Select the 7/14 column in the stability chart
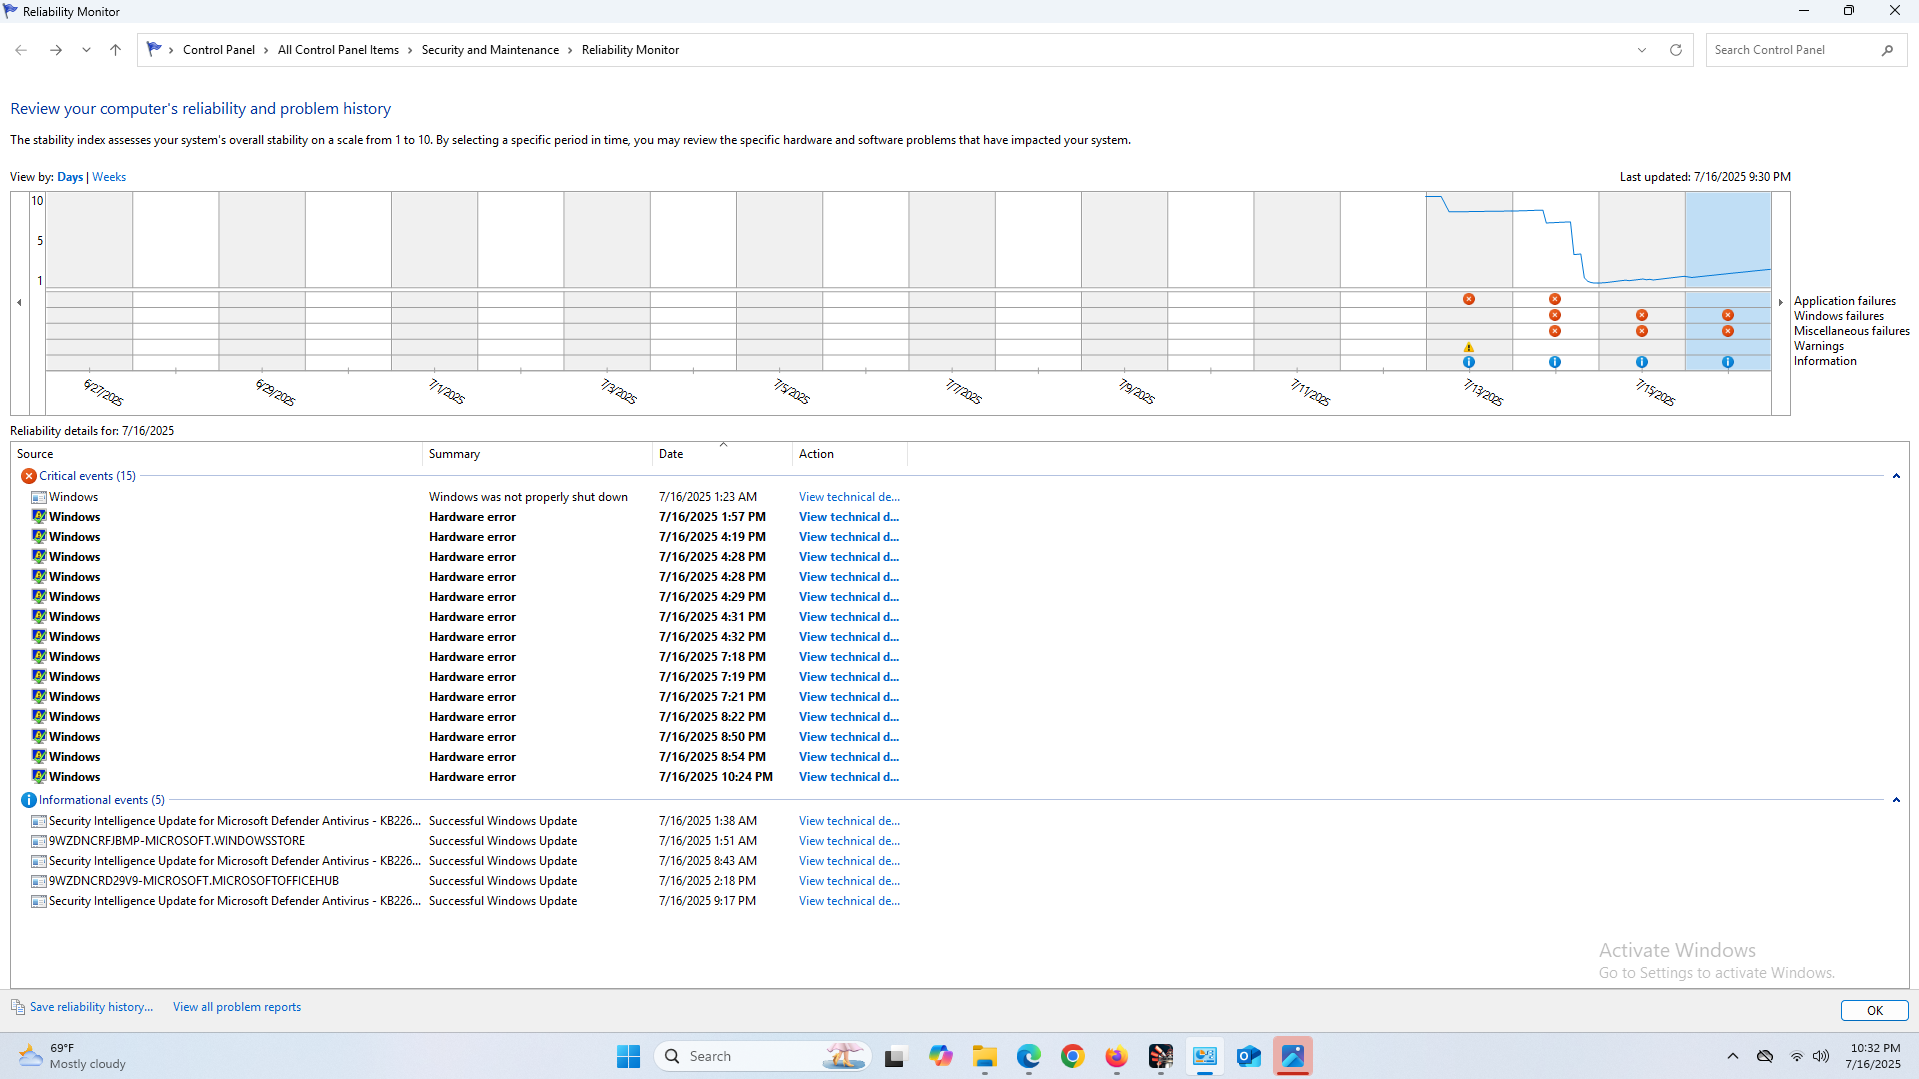This screenshot has width=1919, height=1079. (1555, 240)
